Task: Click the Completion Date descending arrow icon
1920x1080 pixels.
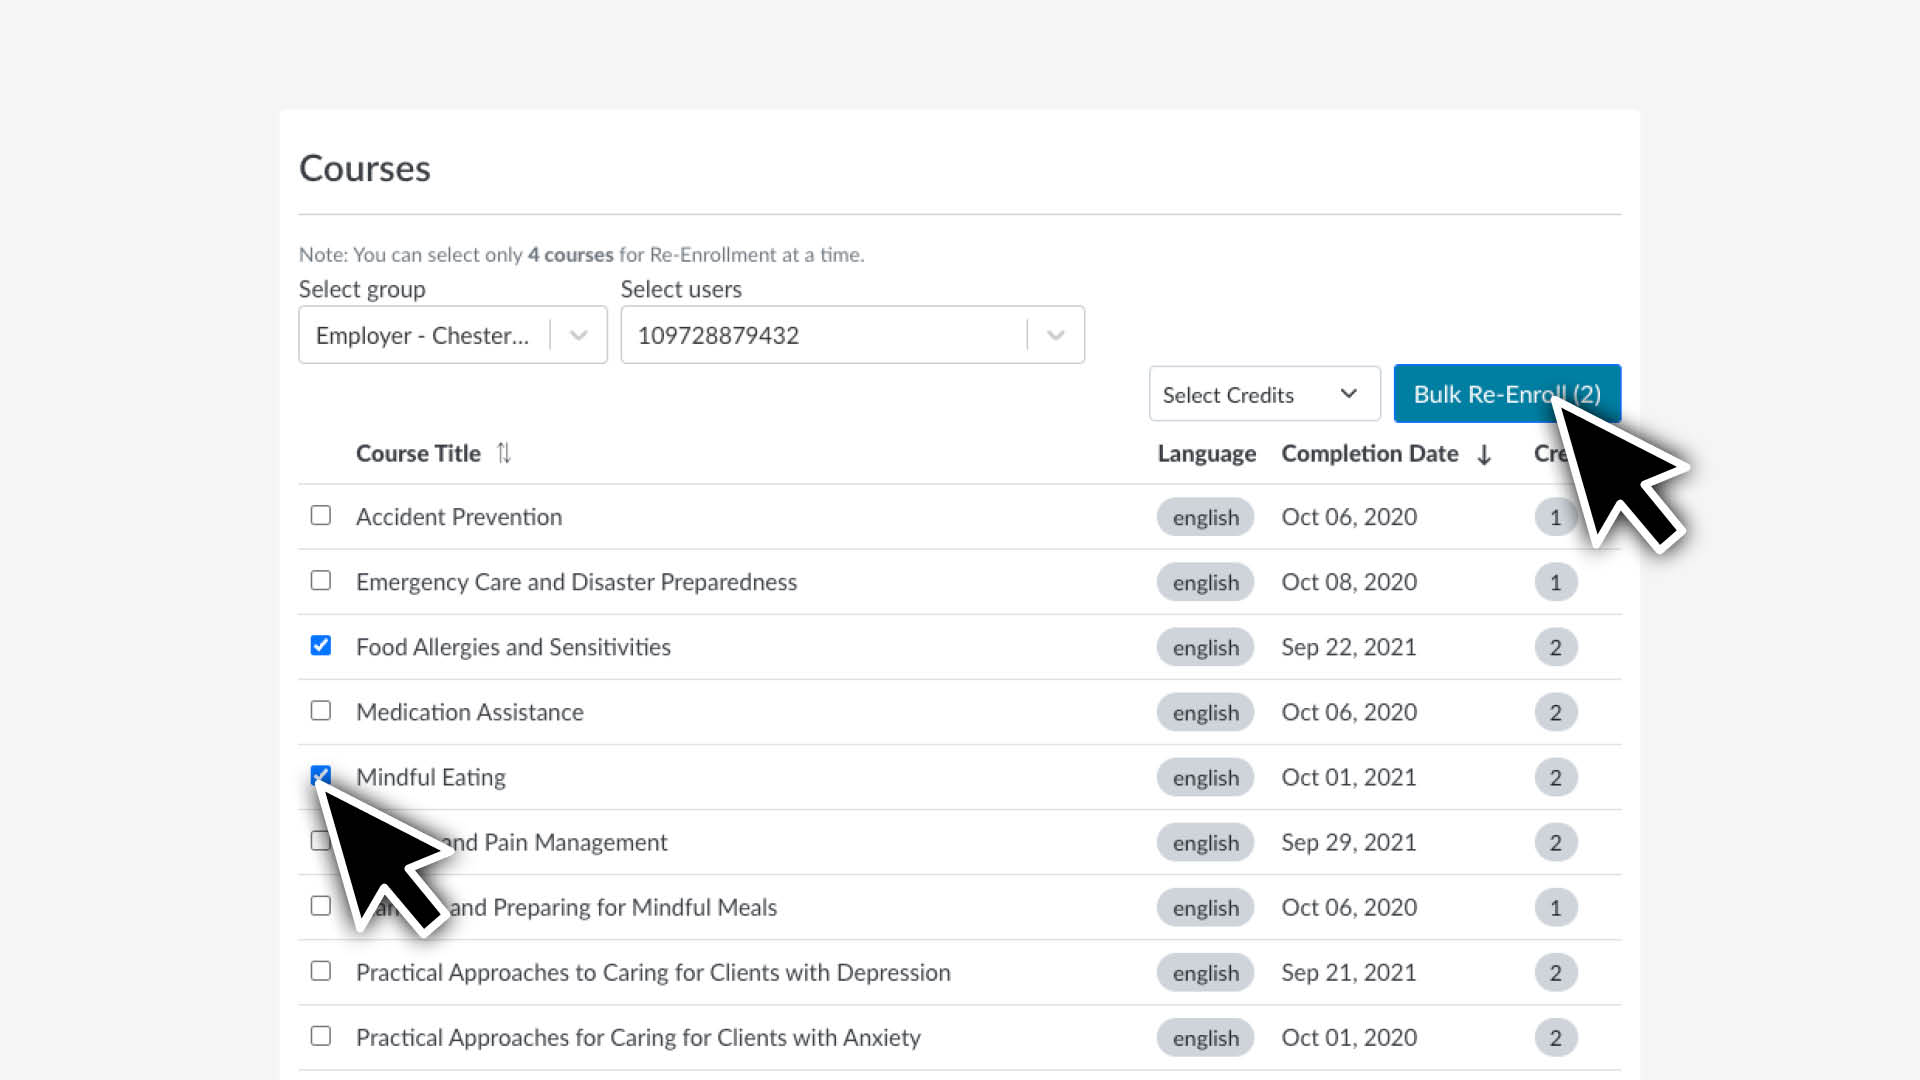Action: pos(1484,455)
